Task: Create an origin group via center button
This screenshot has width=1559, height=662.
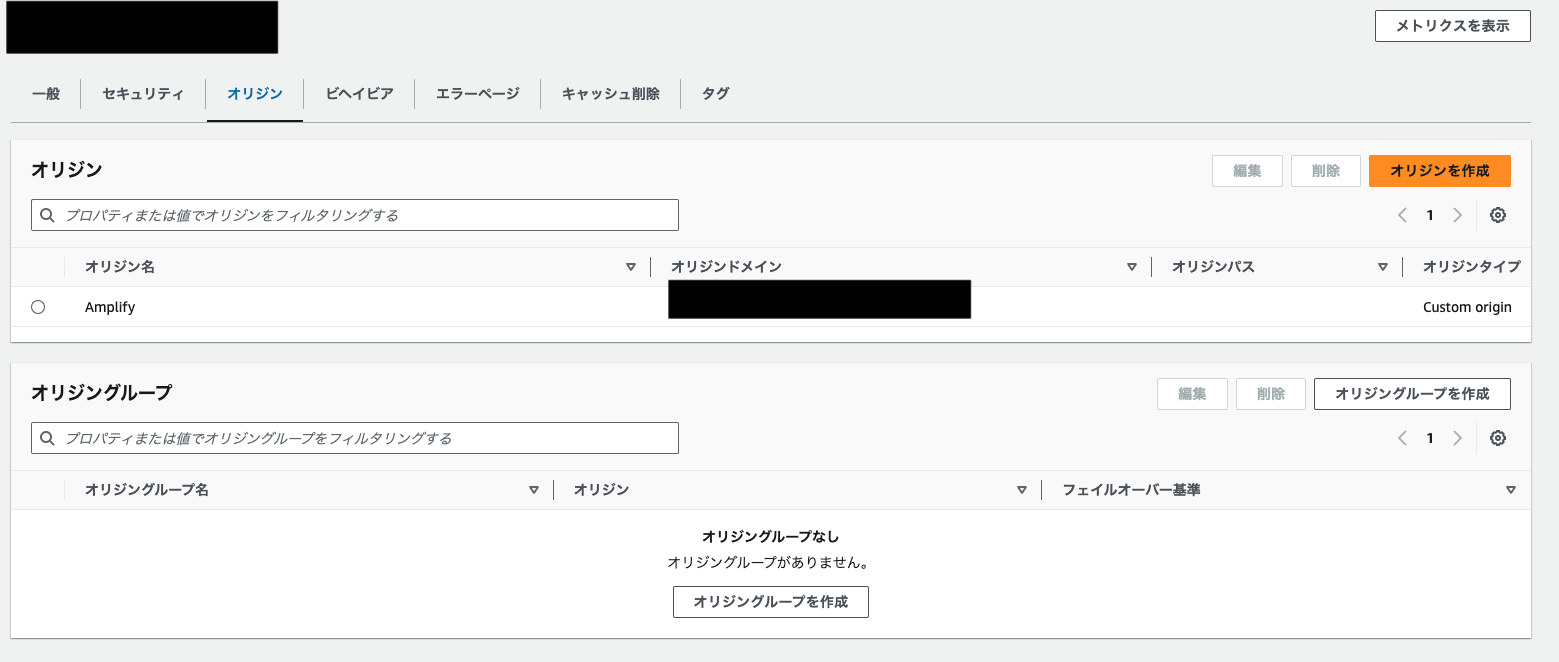Action: [x=770, y=602]
